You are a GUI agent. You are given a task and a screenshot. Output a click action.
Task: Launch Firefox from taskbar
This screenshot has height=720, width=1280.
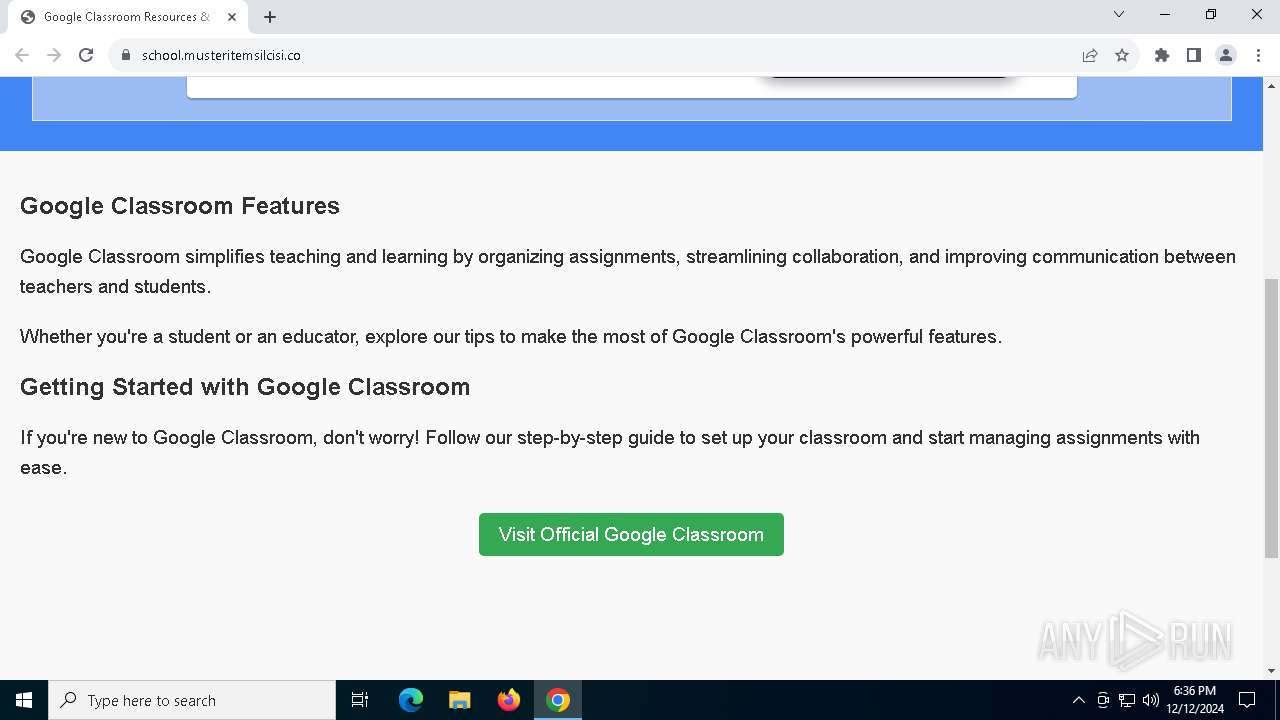509,700
